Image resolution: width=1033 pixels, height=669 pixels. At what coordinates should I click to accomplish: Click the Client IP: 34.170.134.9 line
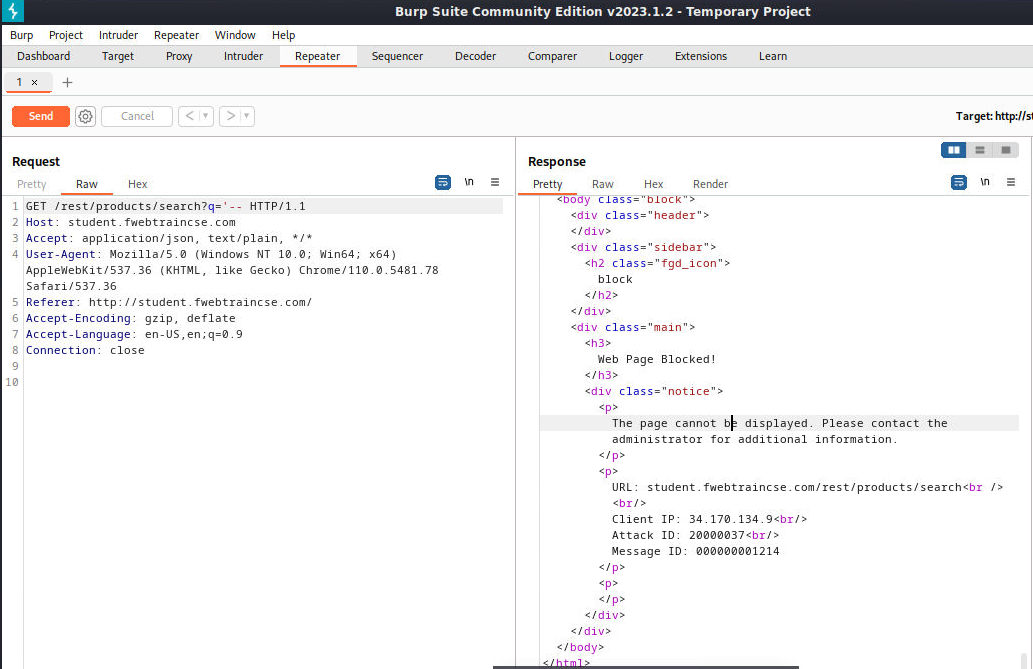pyautogui.click(x=709, y=519)
